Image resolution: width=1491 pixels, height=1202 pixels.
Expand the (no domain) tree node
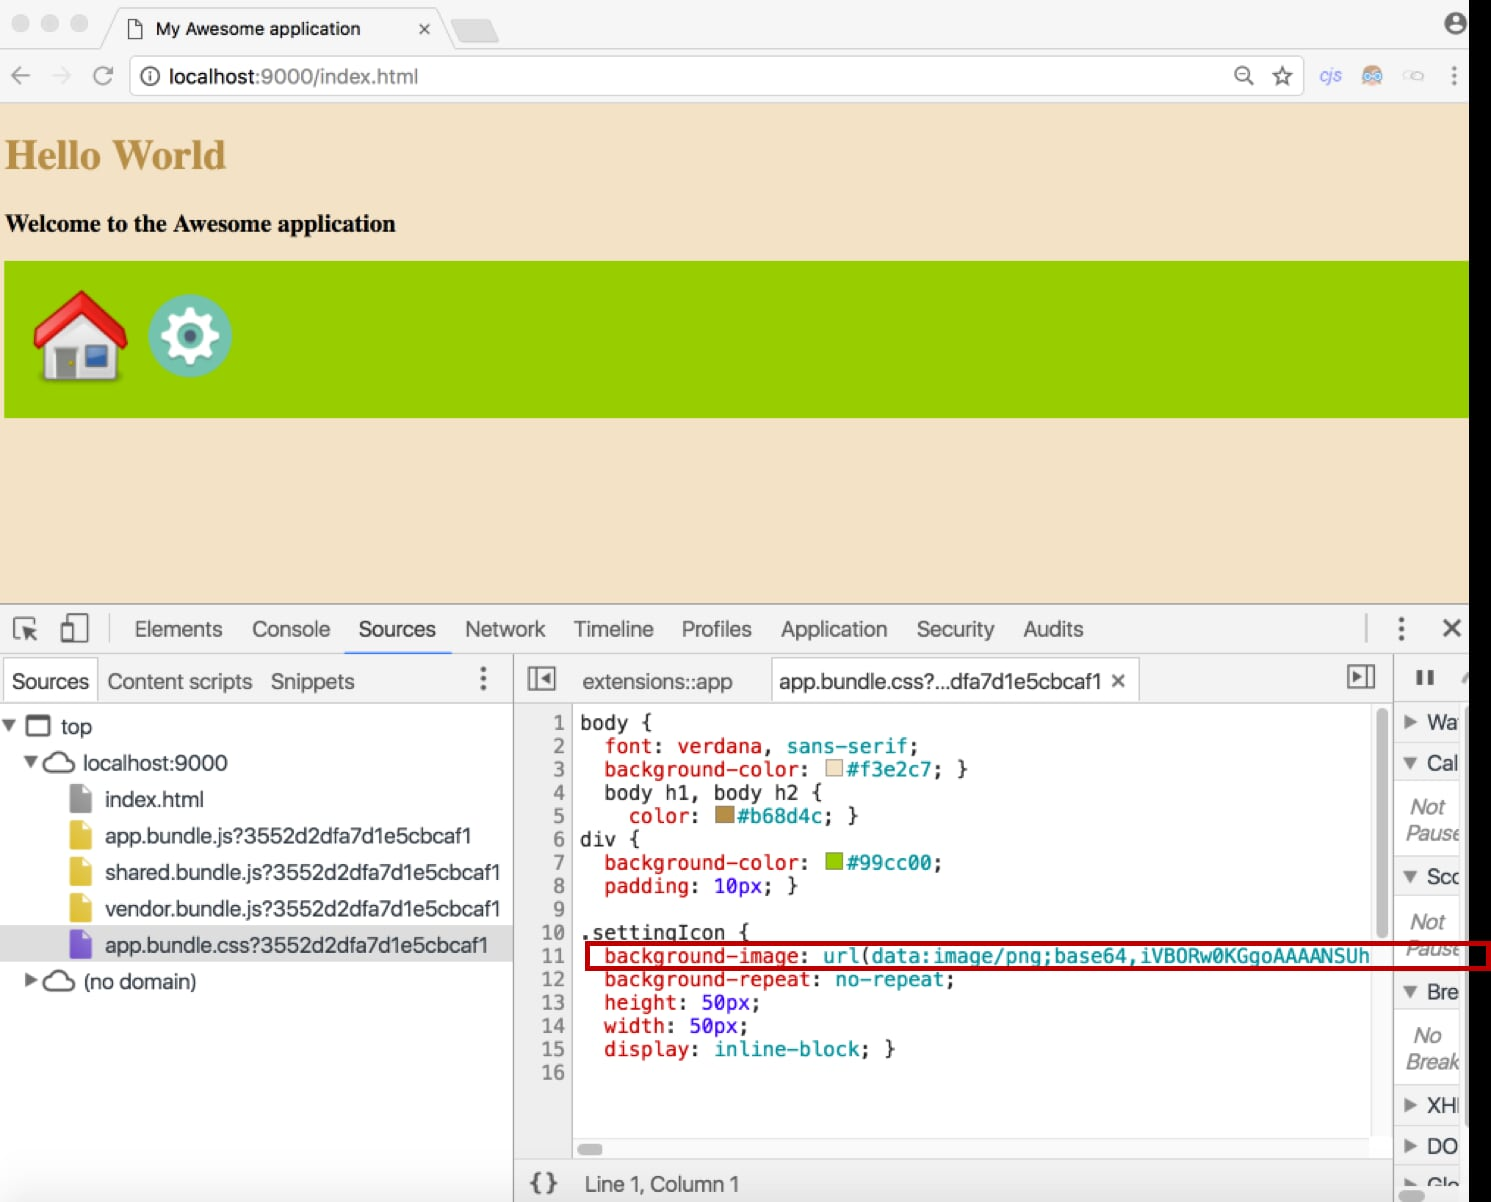coord(31,980)
